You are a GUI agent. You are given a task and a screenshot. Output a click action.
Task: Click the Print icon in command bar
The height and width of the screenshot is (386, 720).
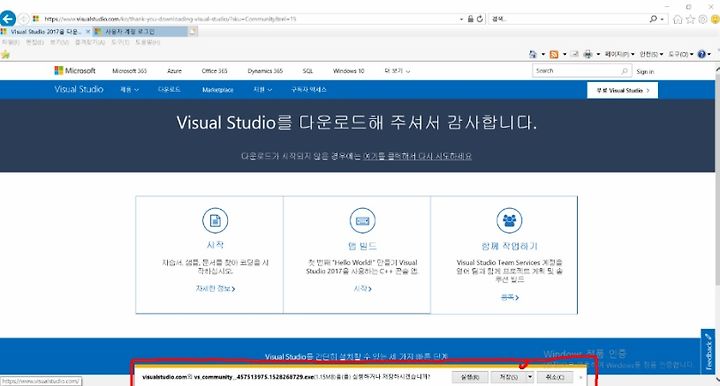point(588,54)
